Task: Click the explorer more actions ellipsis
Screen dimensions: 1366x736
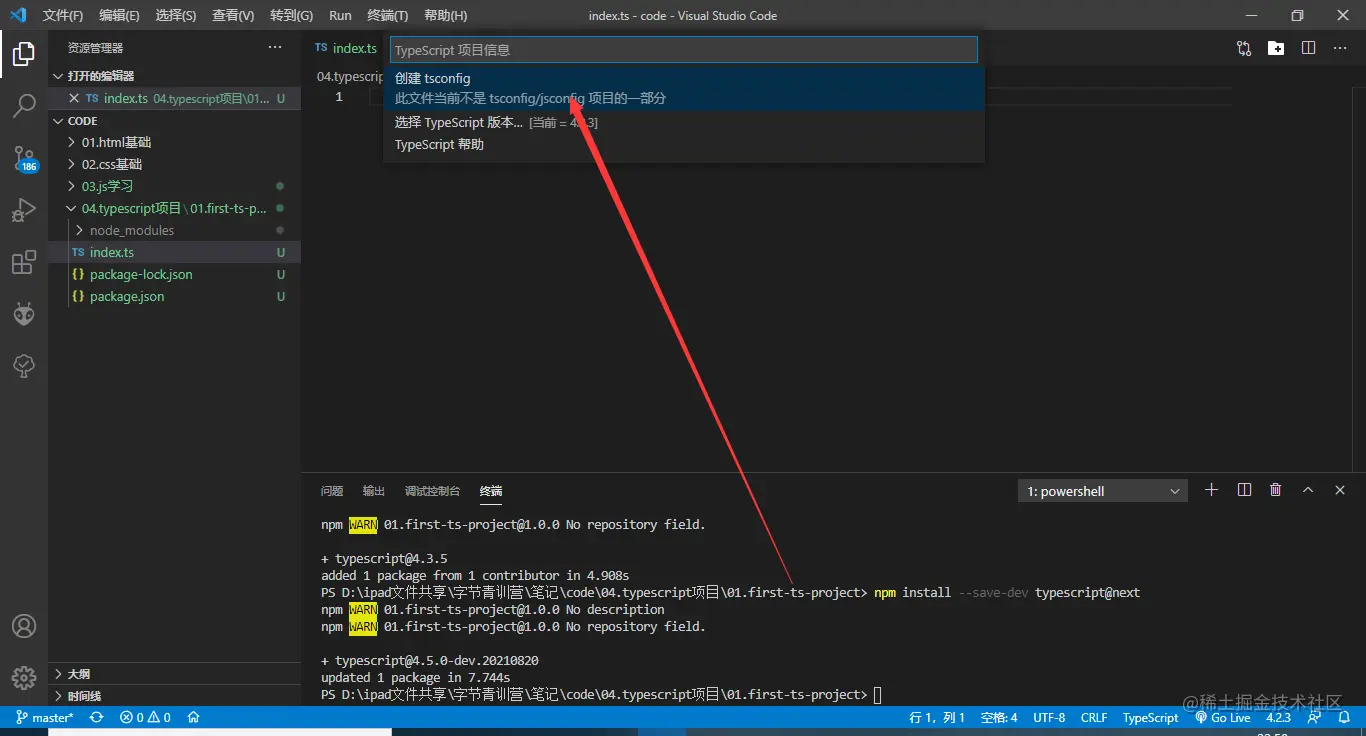Action: (275, 47)
